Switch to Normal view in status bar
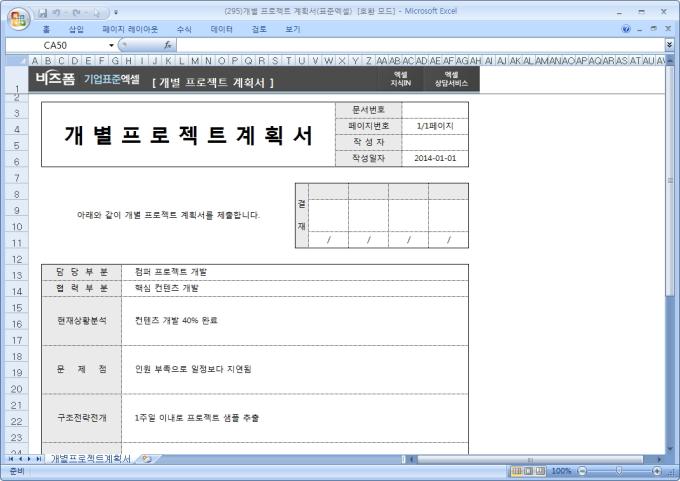 (x=517, y=471)
